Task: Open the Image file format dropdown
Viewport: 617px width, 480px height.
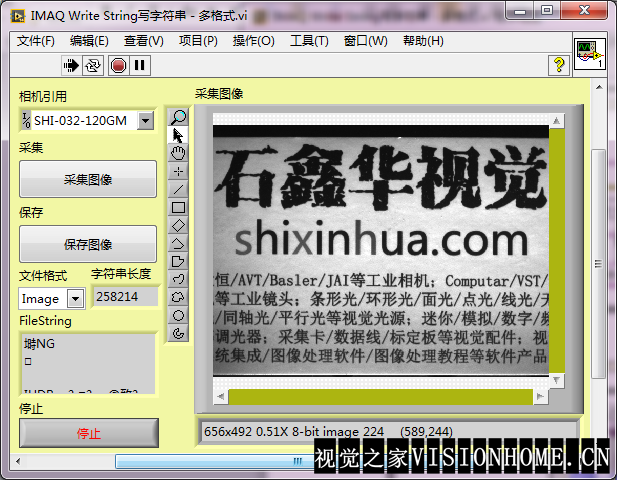Action: (x=76, y=299)
